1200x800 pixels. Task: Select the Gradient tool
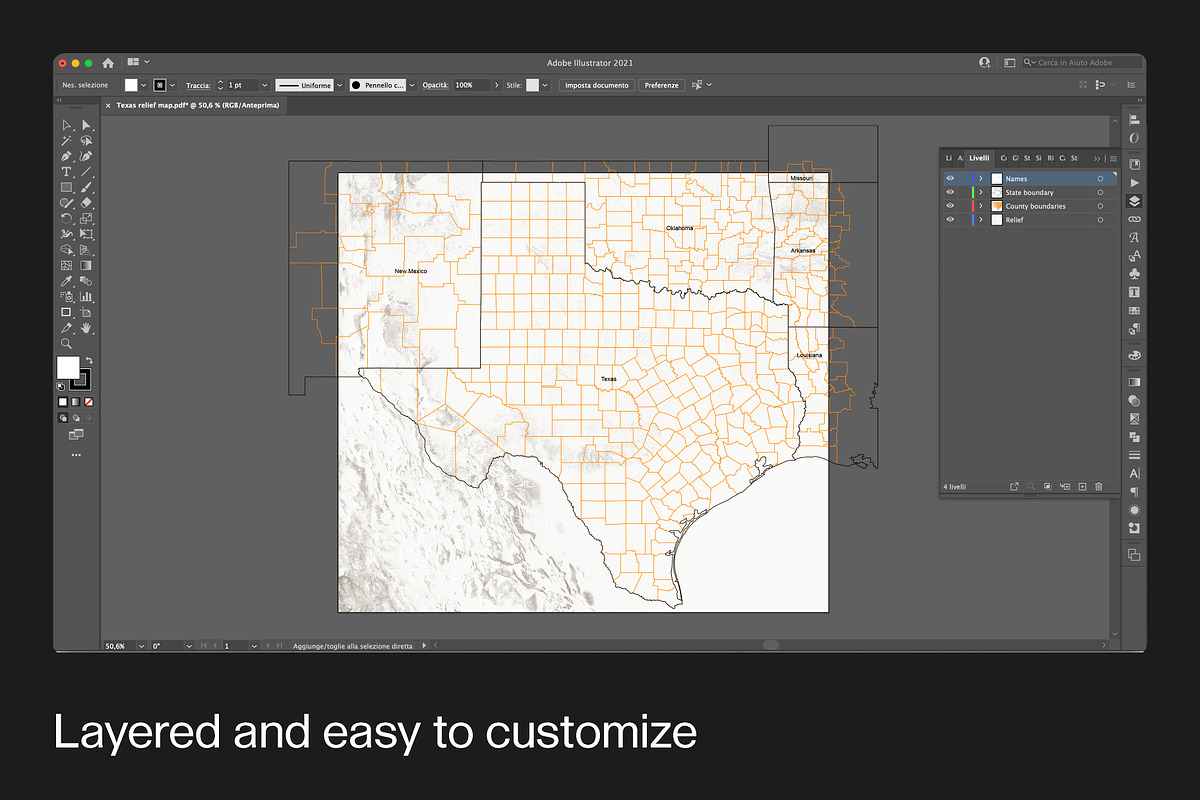pos(86,265)
